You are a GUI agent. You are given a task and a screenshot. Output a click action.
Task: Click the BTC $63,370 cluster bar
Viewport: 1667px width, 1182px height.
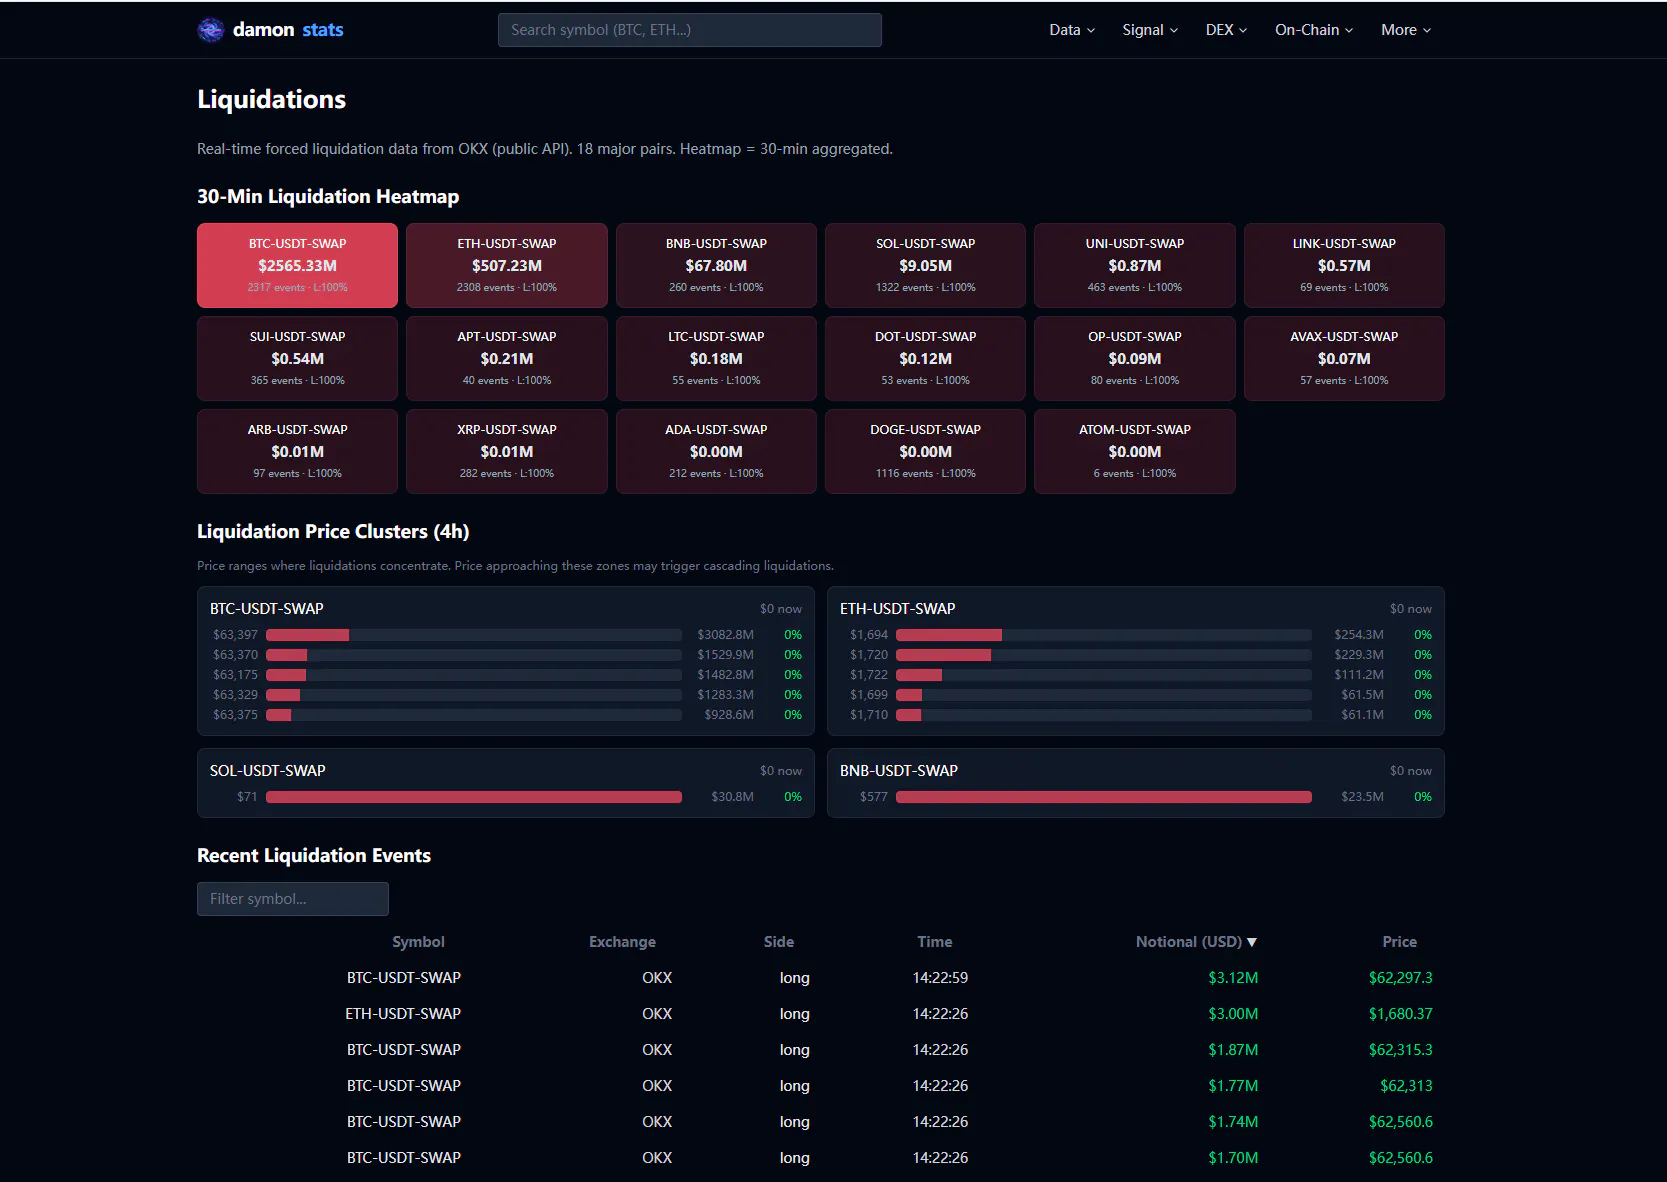click(x=474, y=655)
